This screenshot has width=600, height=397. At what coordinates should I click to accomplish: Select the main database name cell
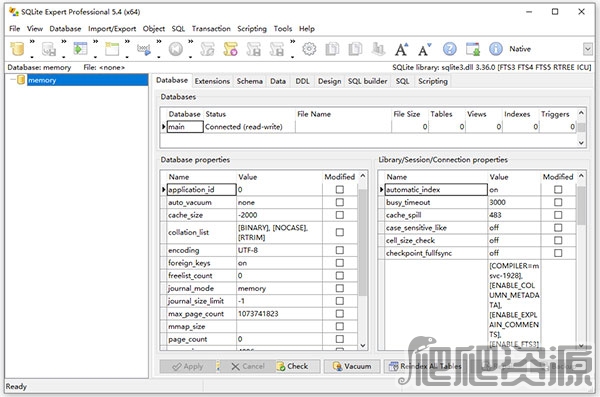pos(185,127)
